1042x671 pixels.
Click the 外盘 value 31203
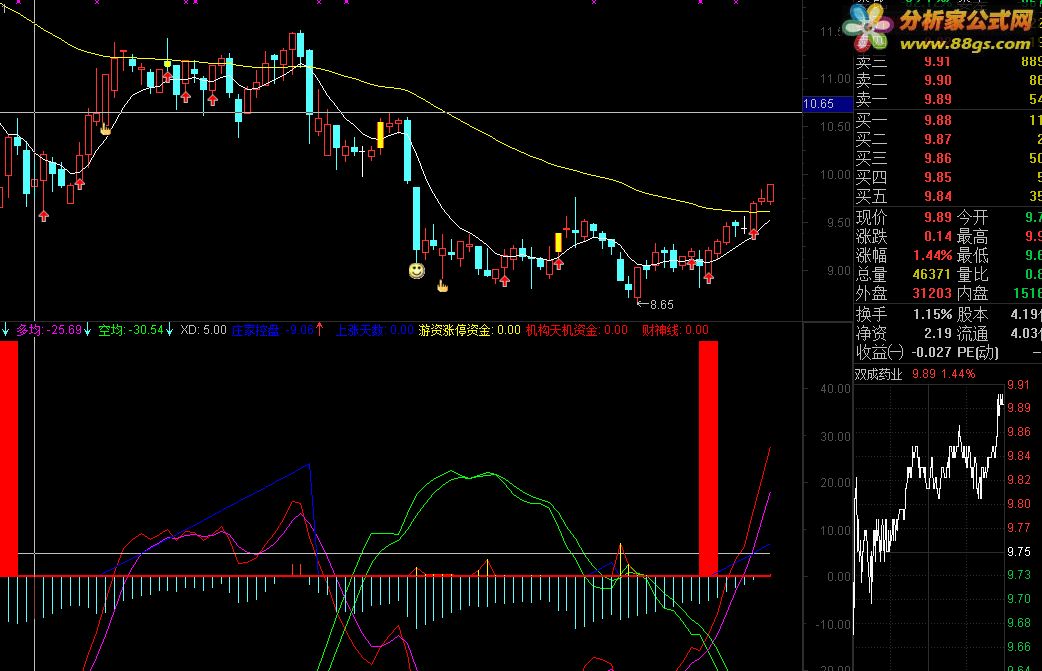(932, 294)
